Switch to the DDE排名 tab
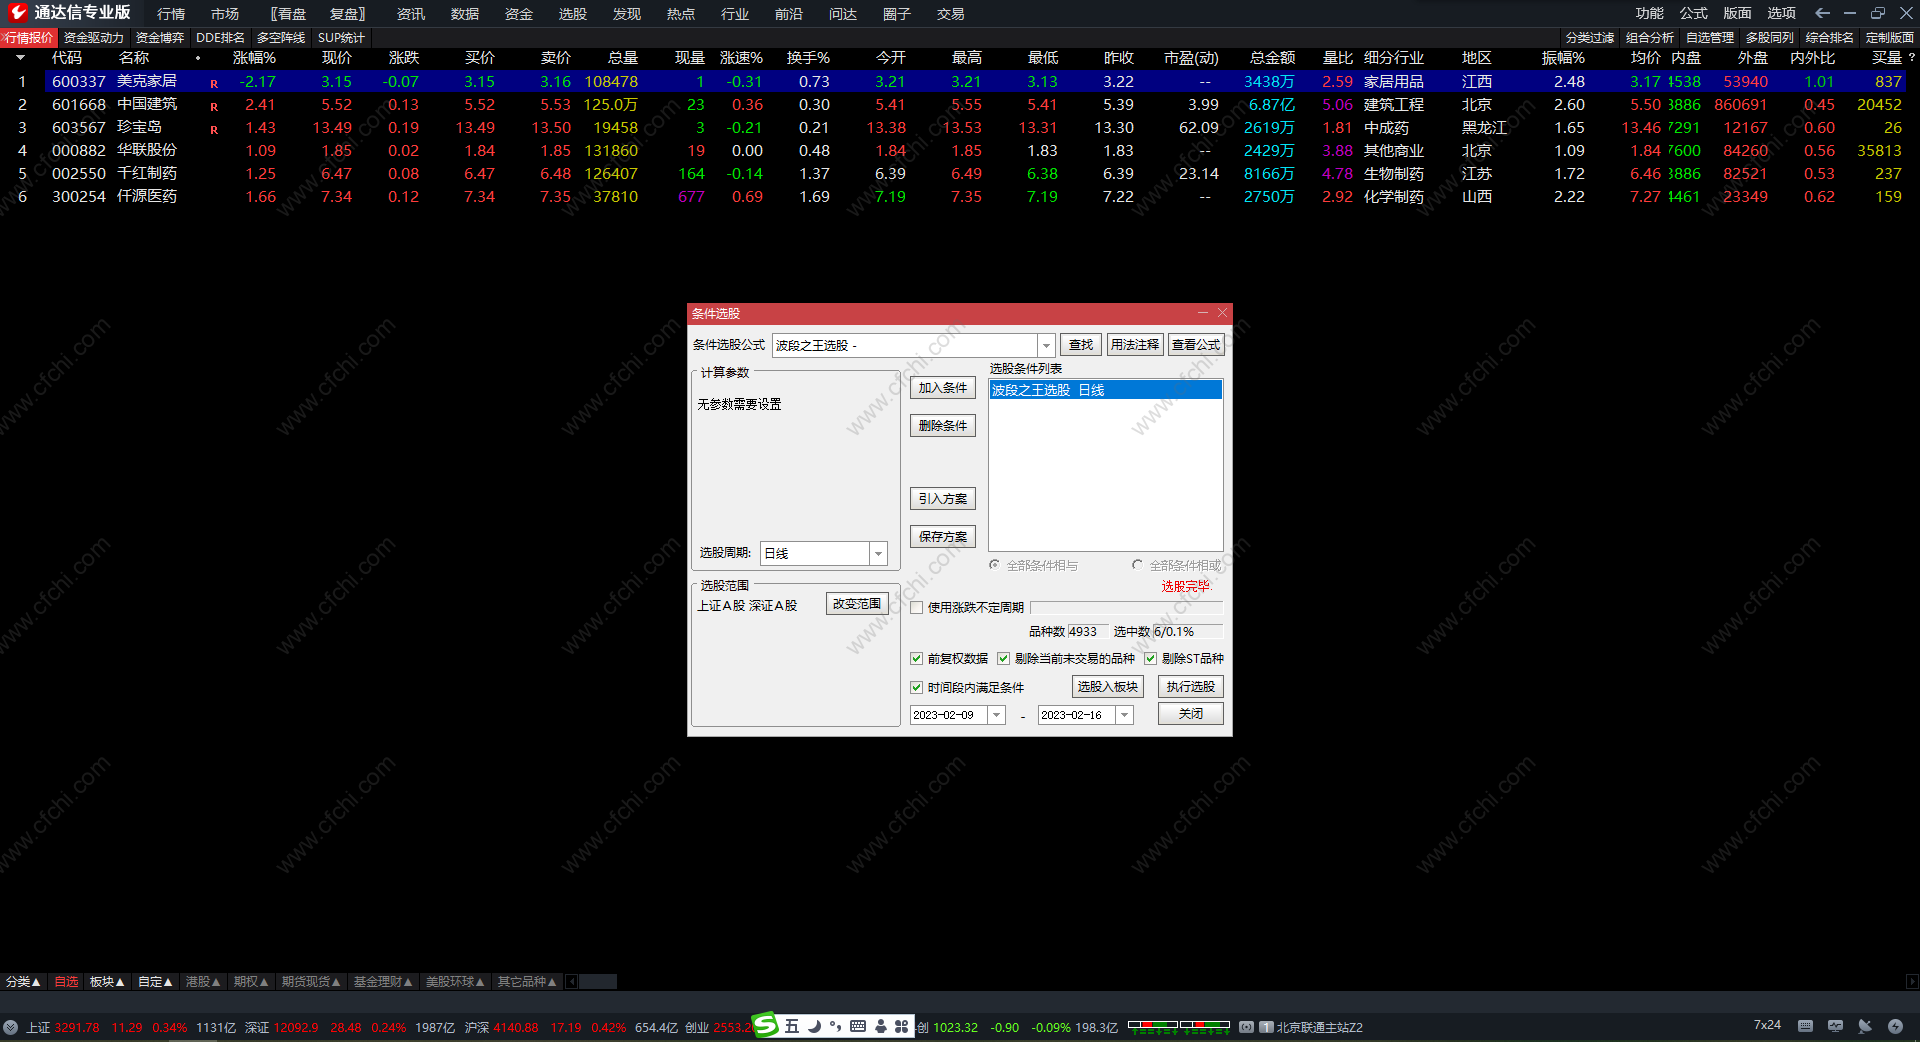 click(x=220, y=38)
